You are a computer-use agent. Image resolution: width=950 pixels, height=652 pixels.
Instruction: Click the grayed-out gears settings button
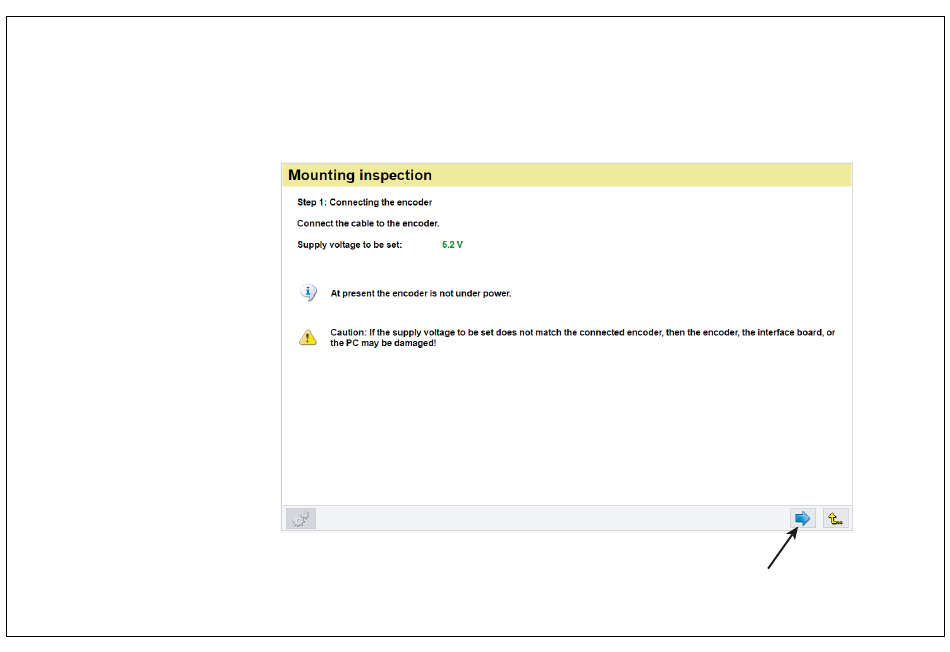301,519
